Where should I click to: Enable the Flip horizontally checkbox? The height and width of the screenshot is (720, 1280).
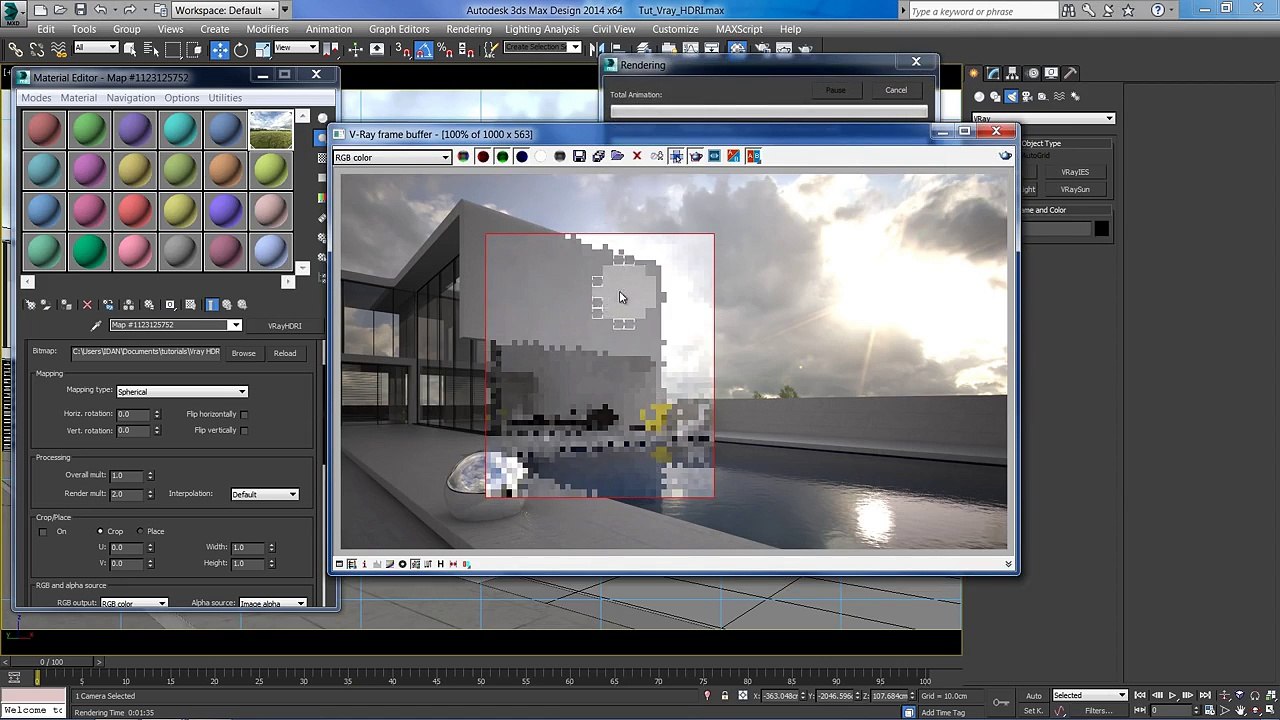[244, 414]
